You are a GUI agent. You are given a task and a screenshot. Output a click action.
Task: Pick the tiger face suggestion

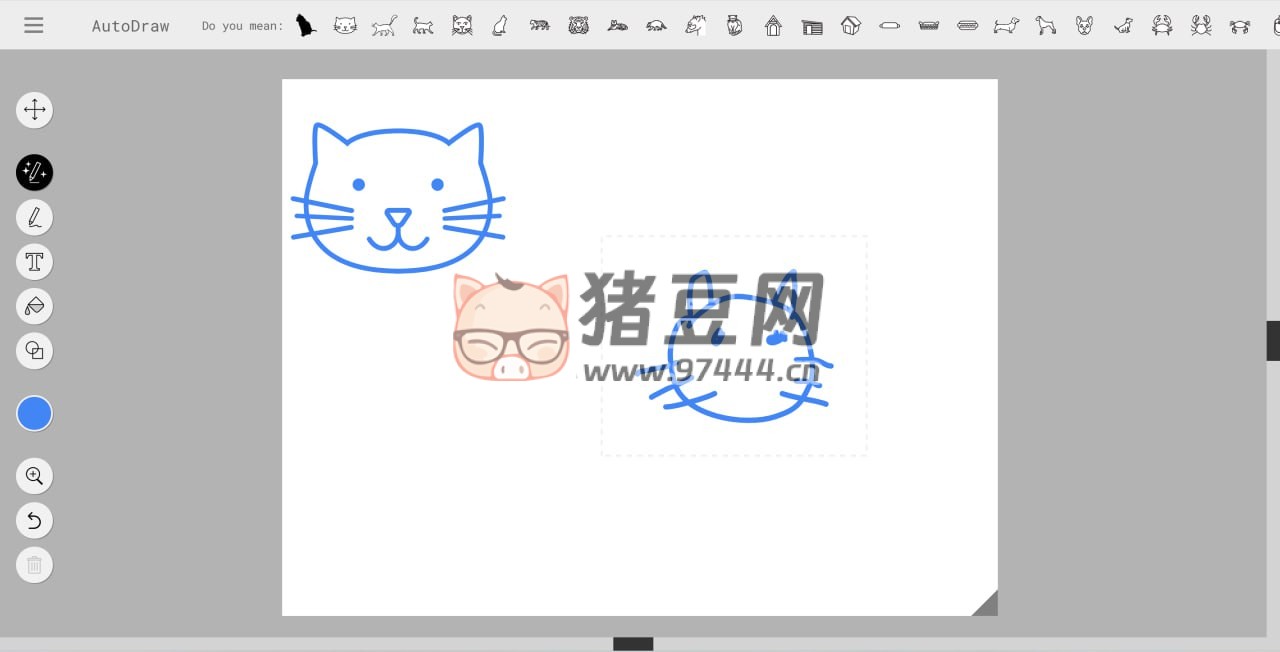579,25
